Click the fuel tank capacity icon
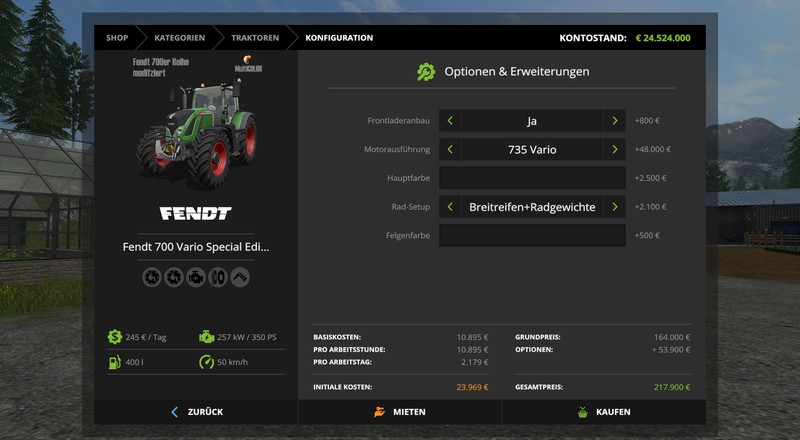Viewport: 800px width, 440px height. coord(115,362)
